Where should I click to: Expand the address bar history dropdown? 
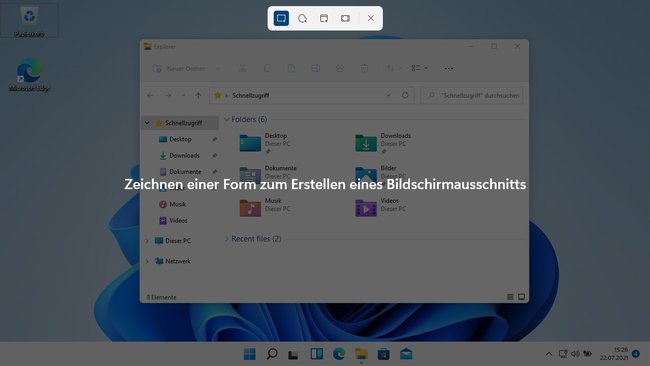pos(388,95)
